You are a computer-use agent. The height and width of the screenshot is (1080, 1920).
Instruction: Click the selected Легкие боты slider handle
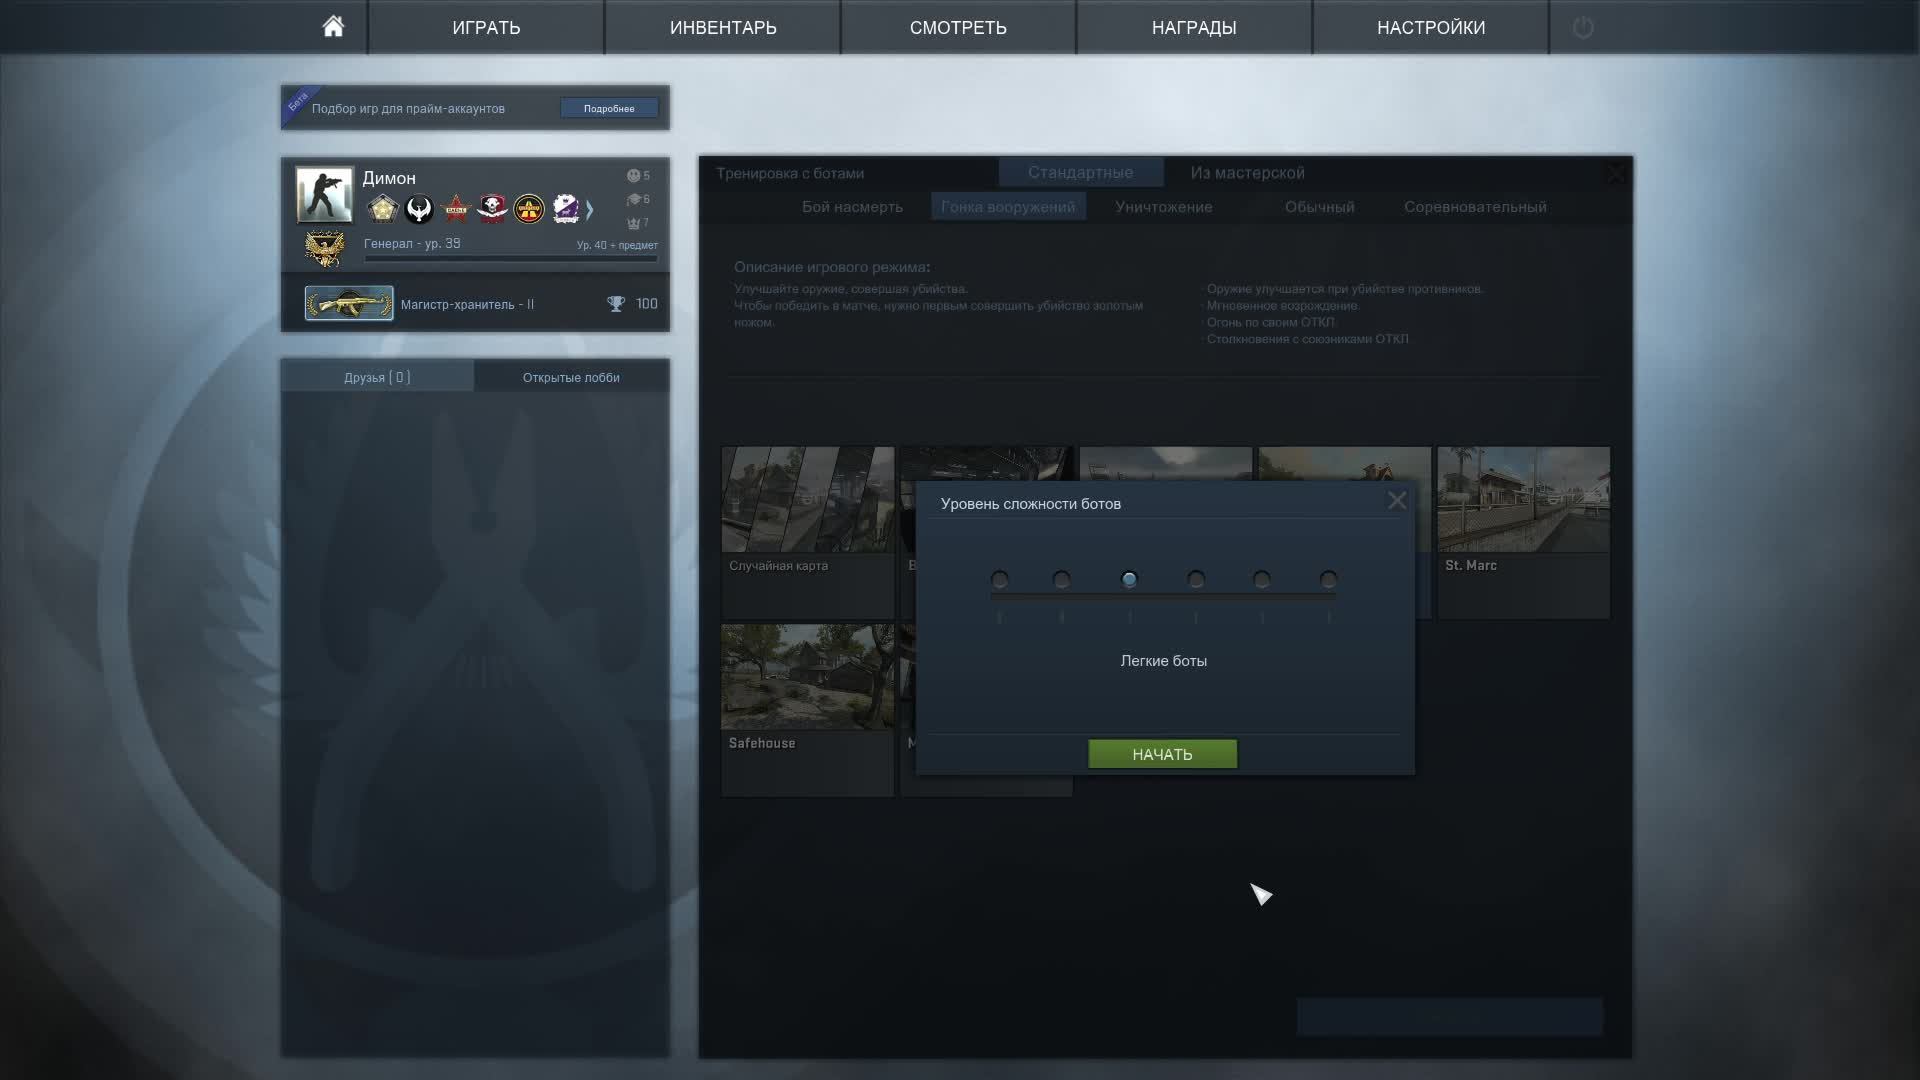coord(1129,579)
